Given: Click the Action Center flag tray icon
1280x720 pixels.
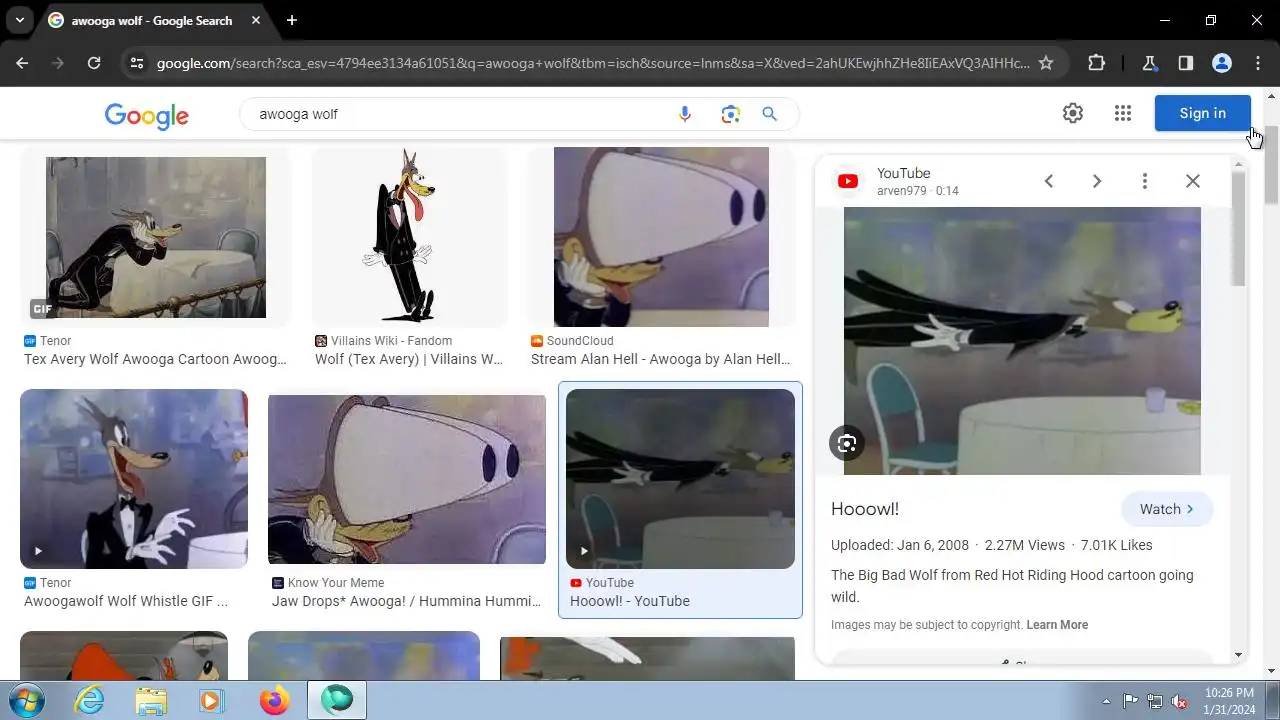Looking at the screenshot, I should 1130,701.
